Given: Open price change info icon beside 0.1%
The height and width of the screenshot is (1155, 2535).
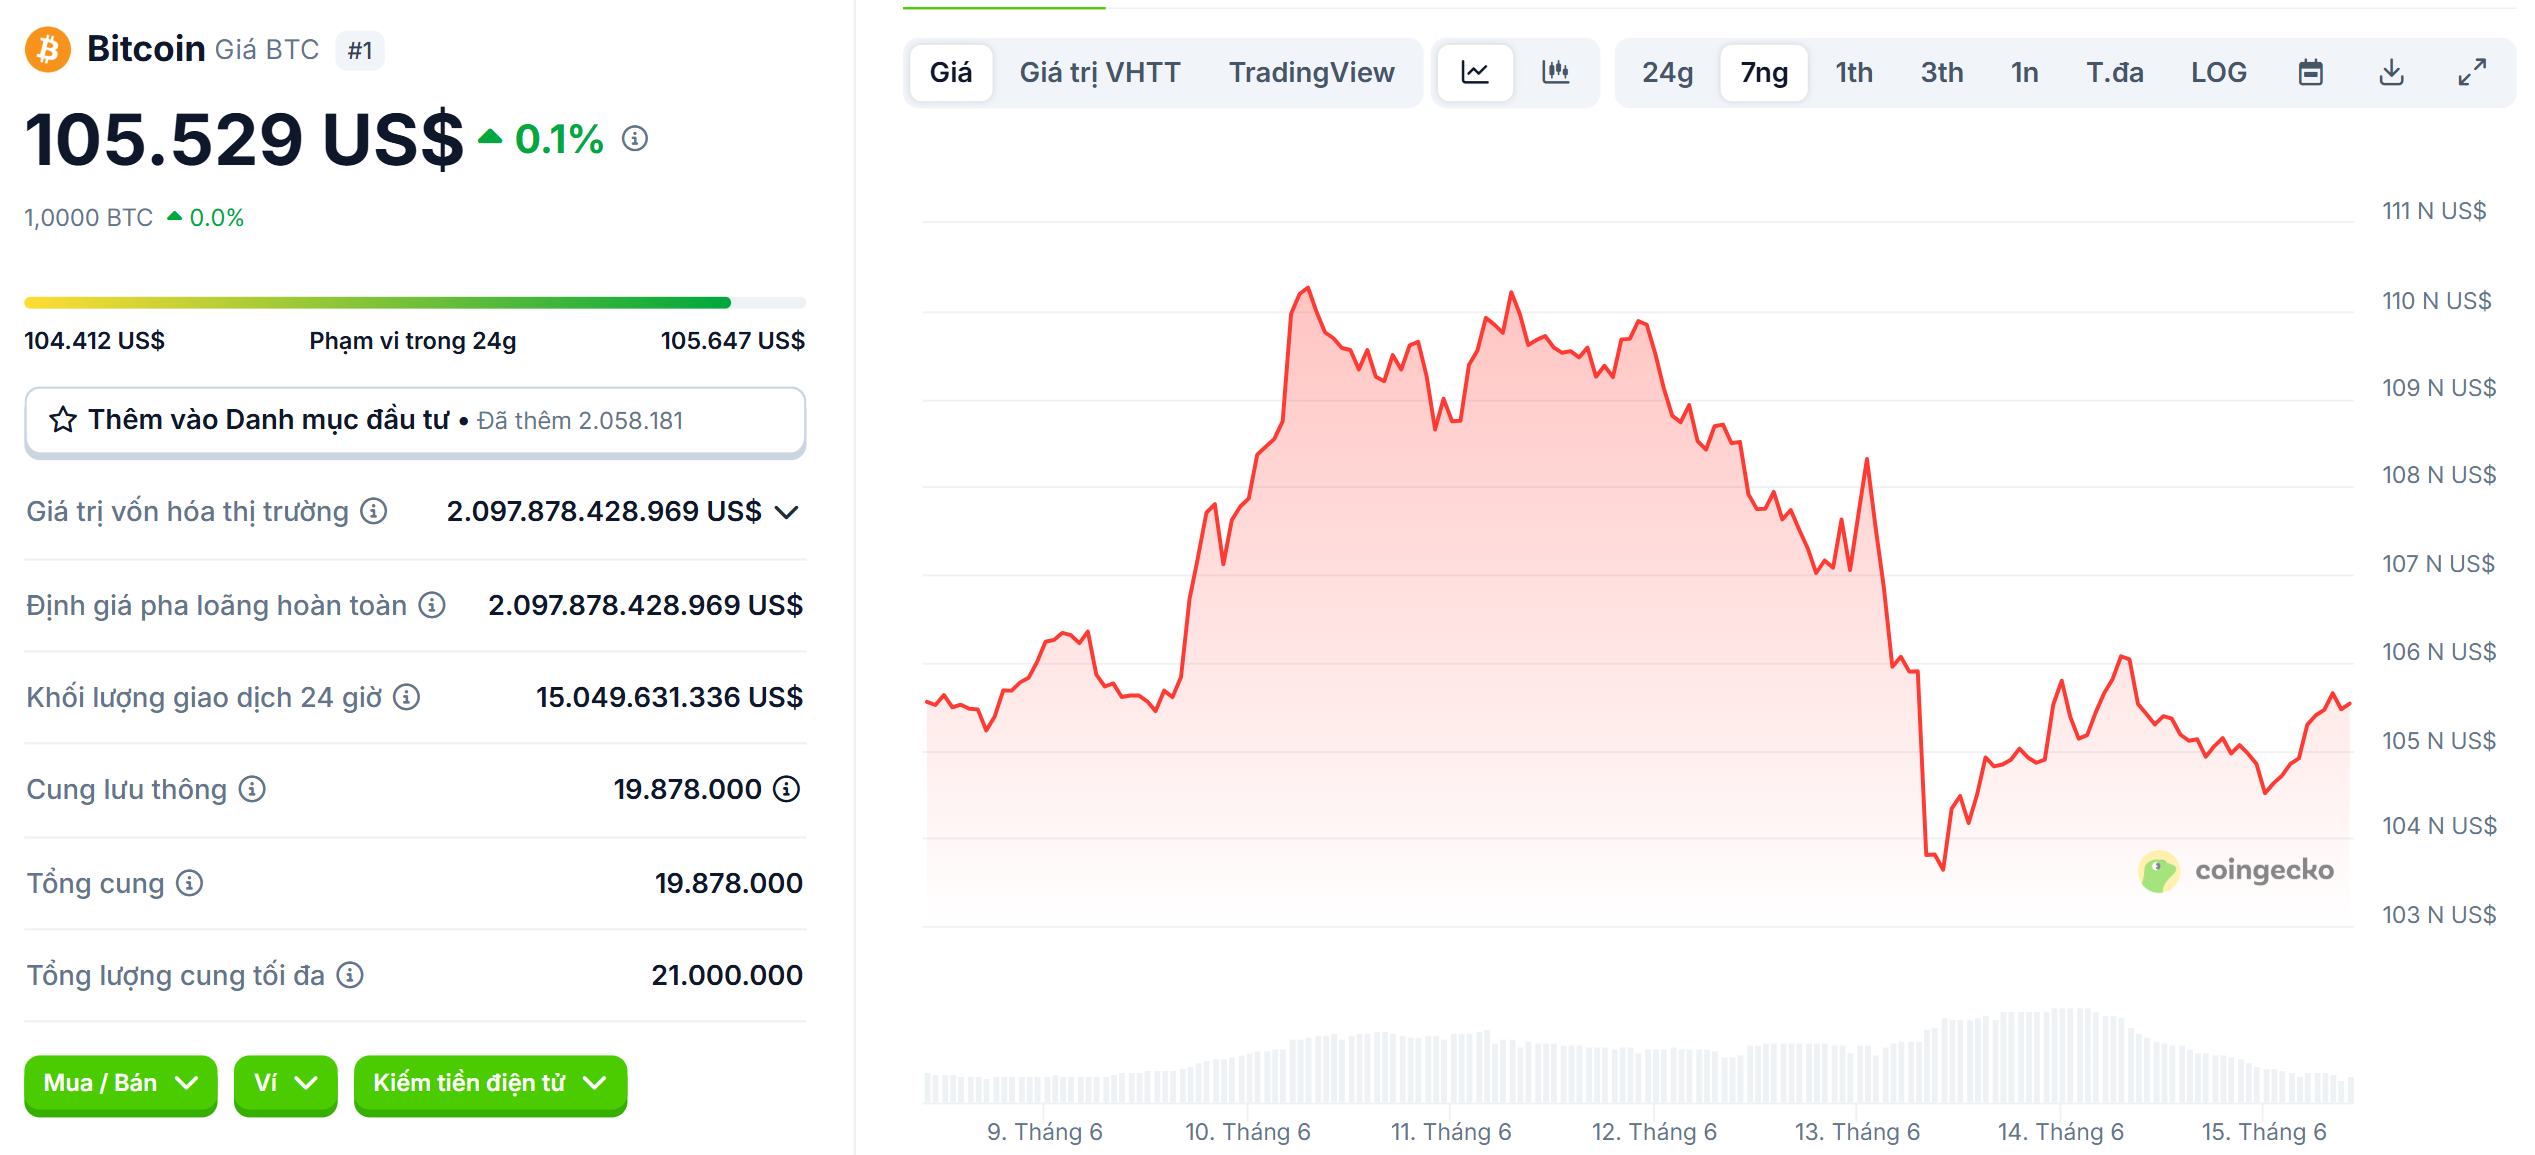Looking at the screenshot, I should pos(635,138).
